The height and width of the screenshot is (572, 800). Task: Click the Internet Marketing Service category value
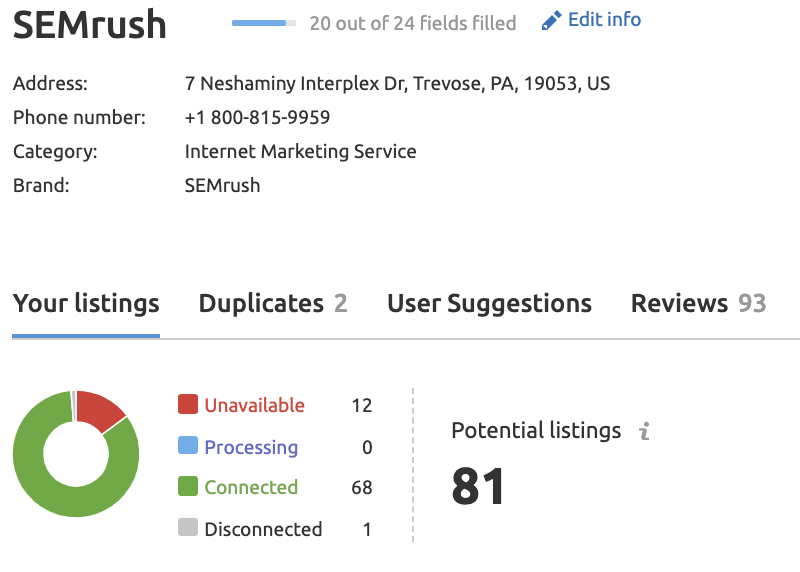301,152
